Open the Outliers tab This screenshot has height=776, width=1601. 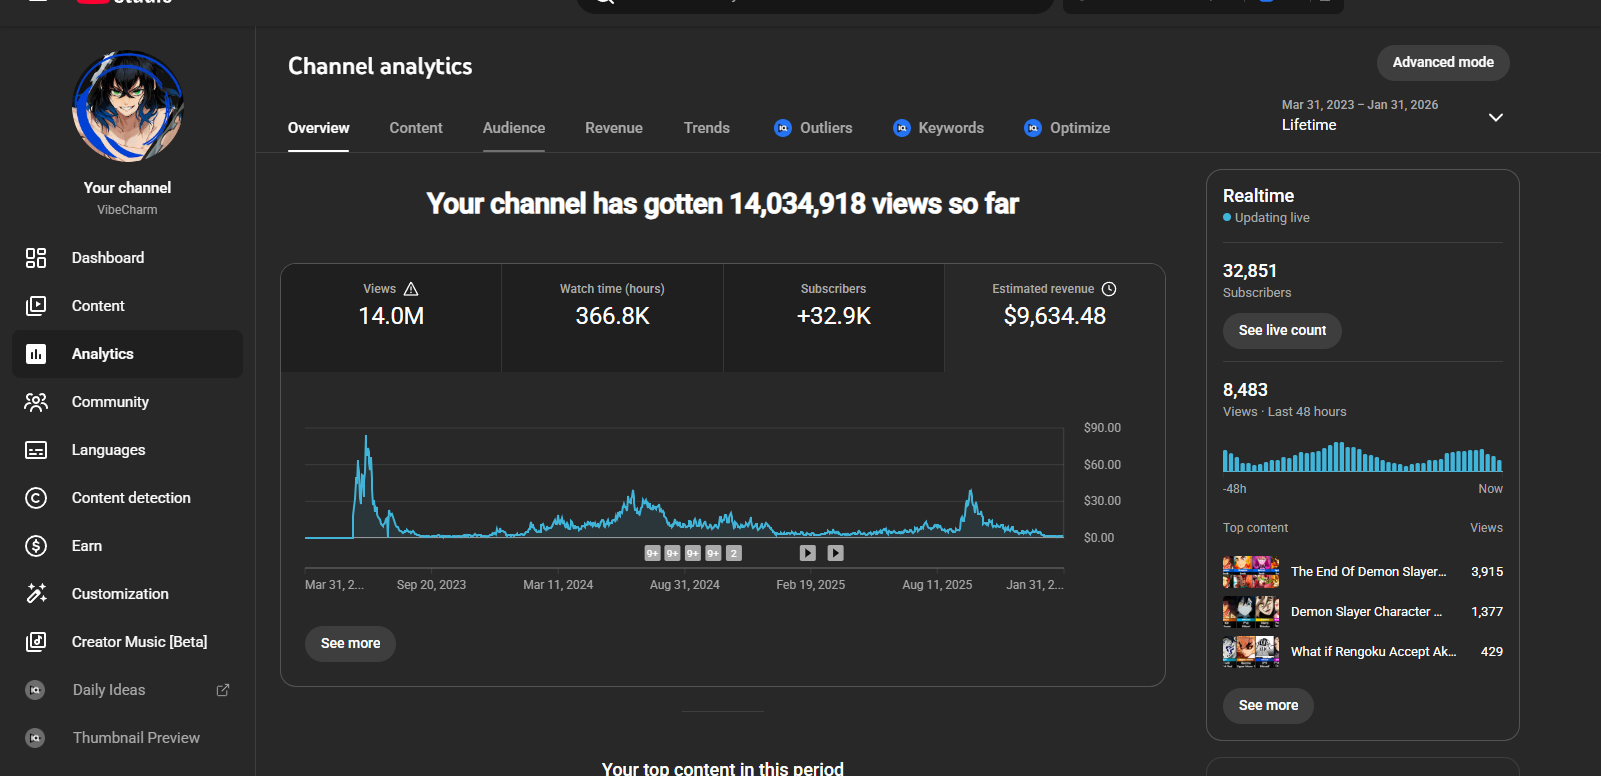pyautogui.click(x=813, y=128)
